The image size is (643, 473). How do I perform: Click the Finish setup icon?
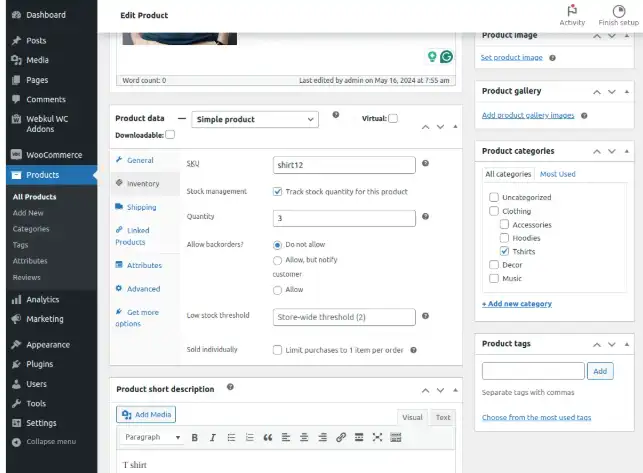coord(618,10)
